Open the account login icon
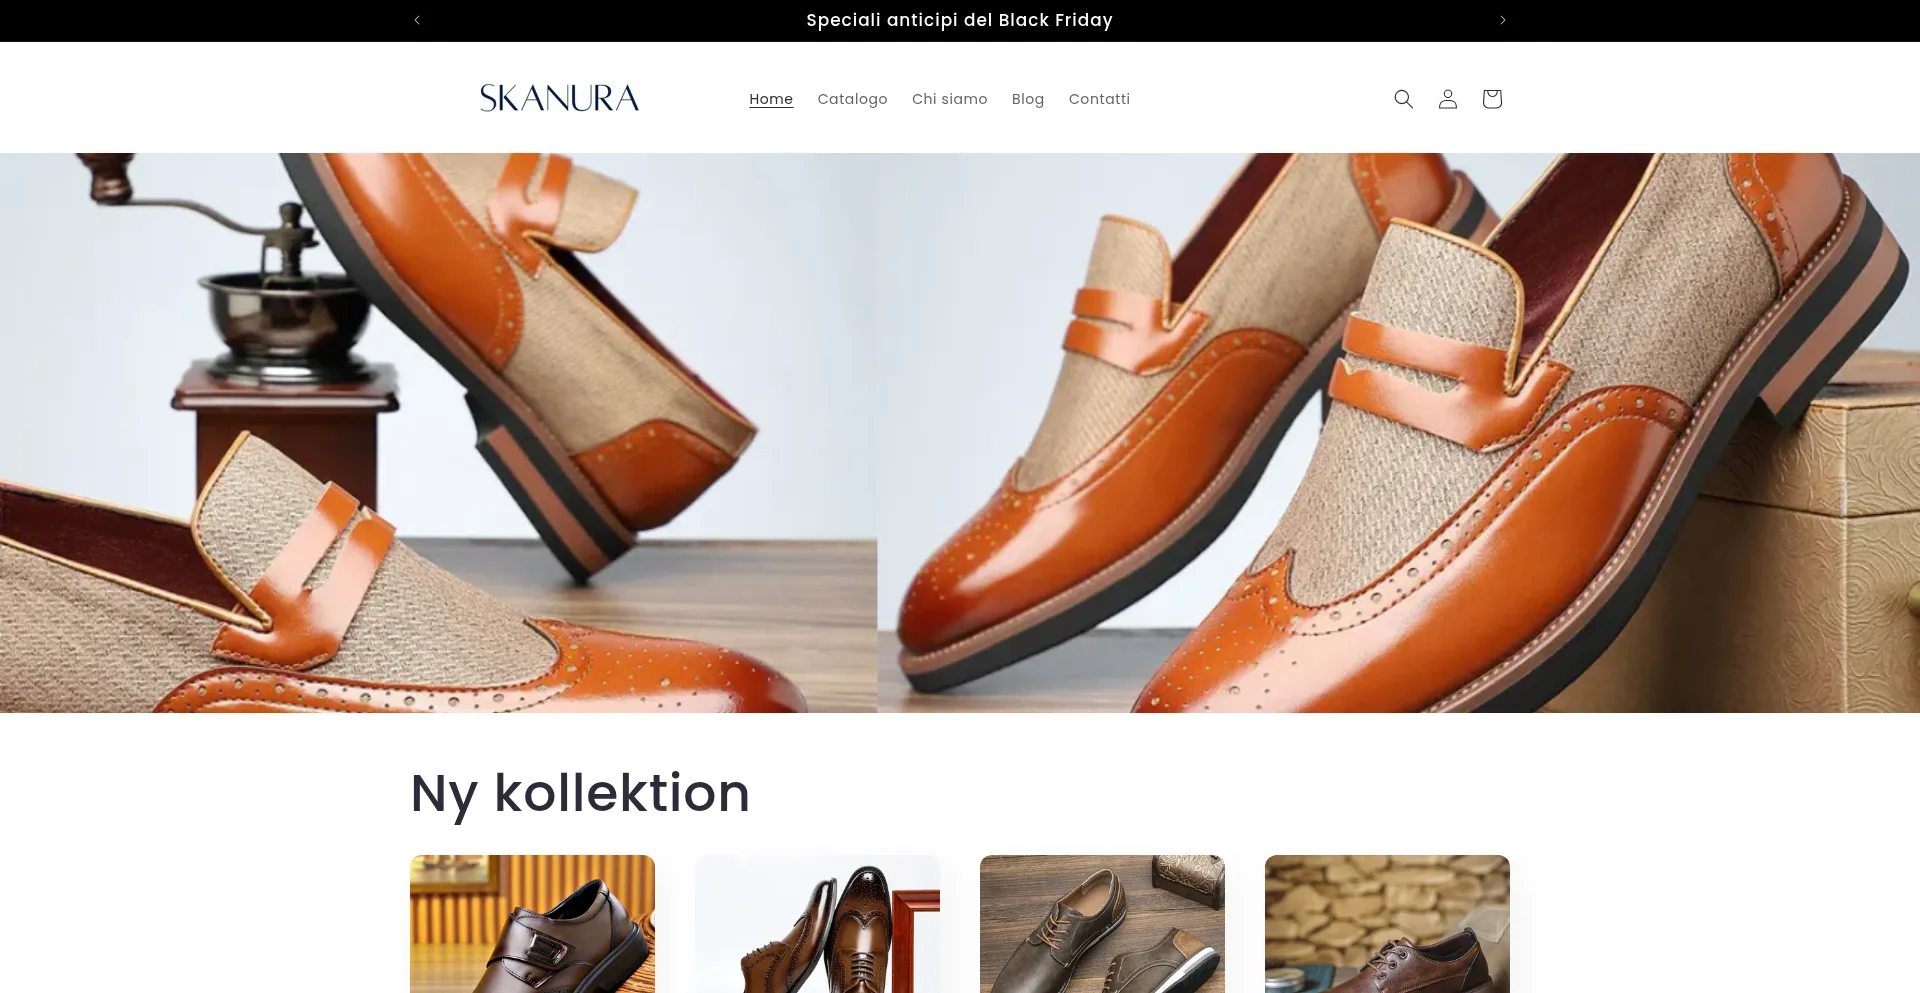This screenshot has height=993, width=1920. coord(1447,99)
